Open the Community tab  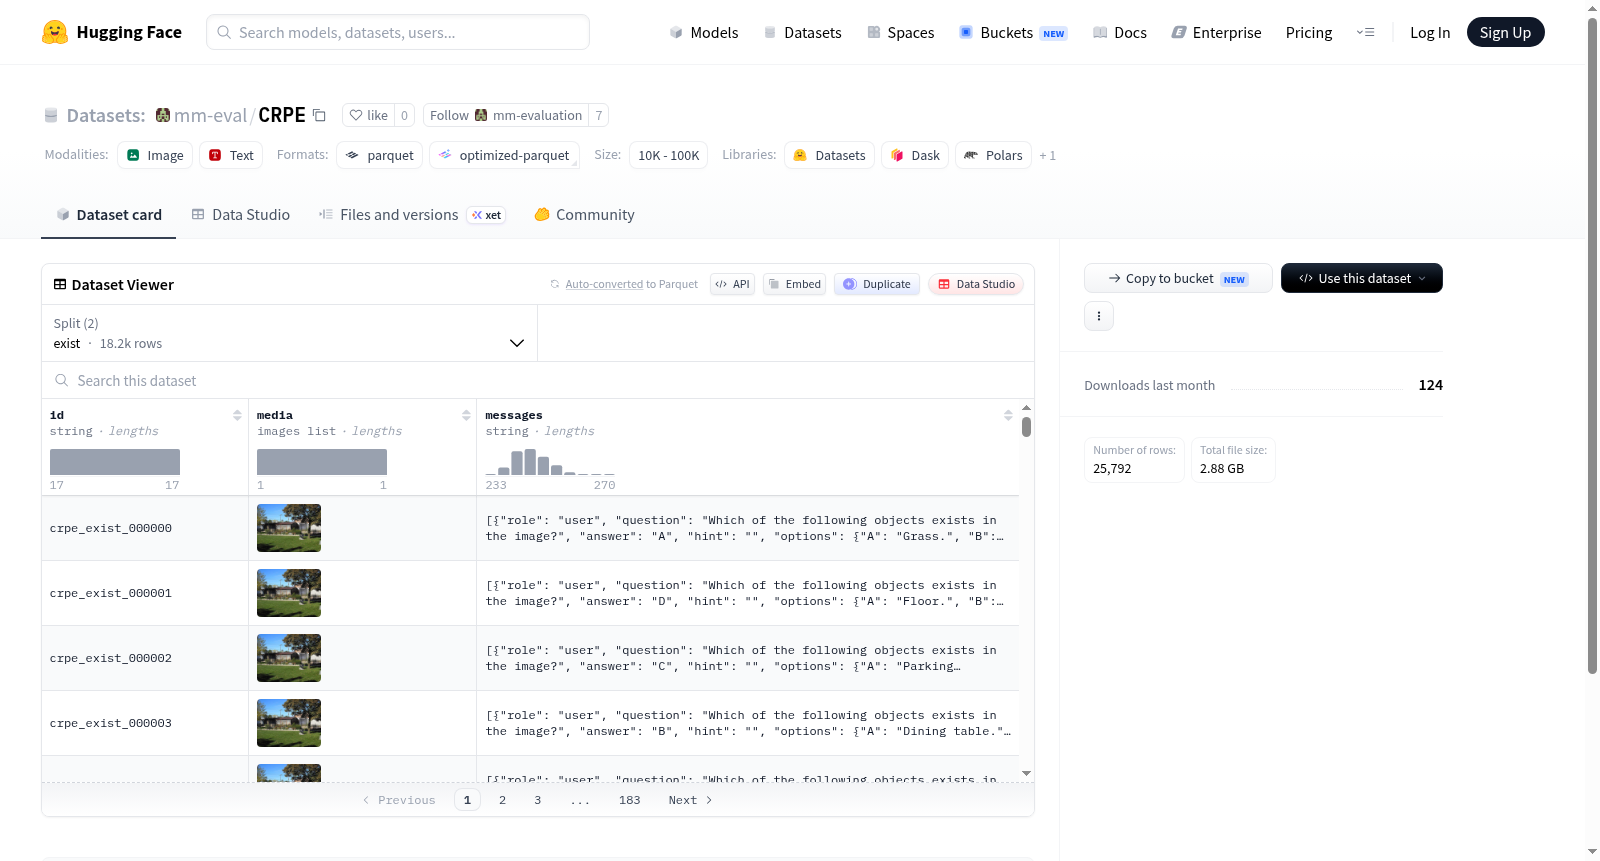click(584, 214)
